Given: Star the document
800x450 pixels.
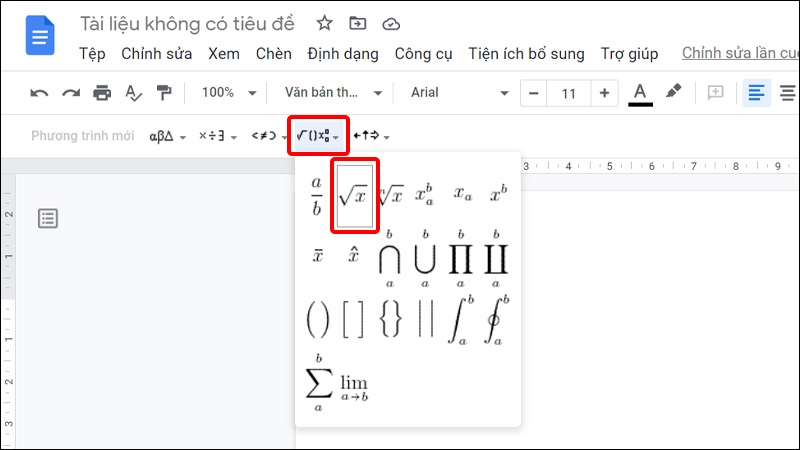Looking at the screenshot, I should (x=324, y=23).
